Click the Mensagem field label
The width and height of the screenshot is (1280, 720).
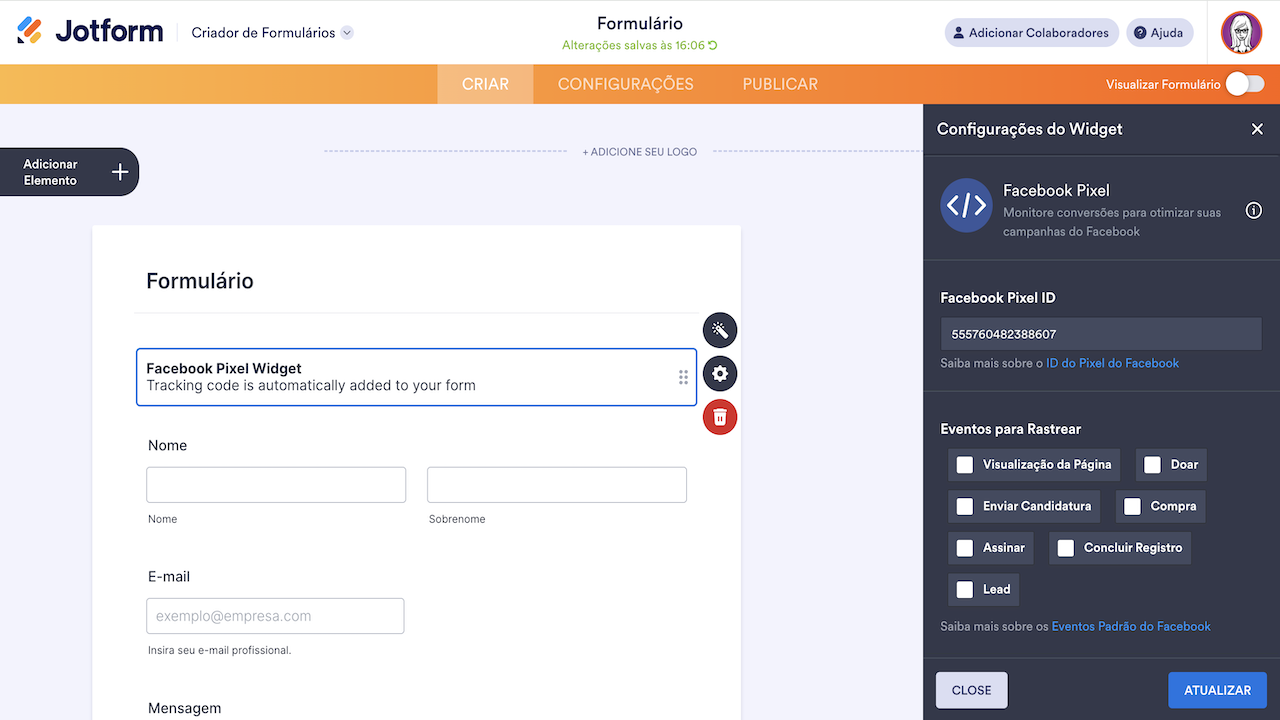click(184, 708)
